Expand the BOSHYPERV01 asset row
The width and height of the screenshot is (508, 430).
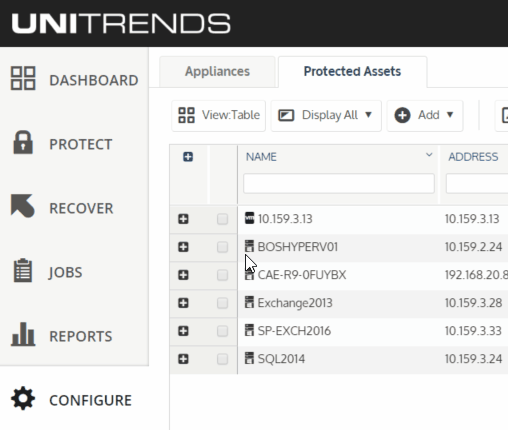click(x=183, y=247)
